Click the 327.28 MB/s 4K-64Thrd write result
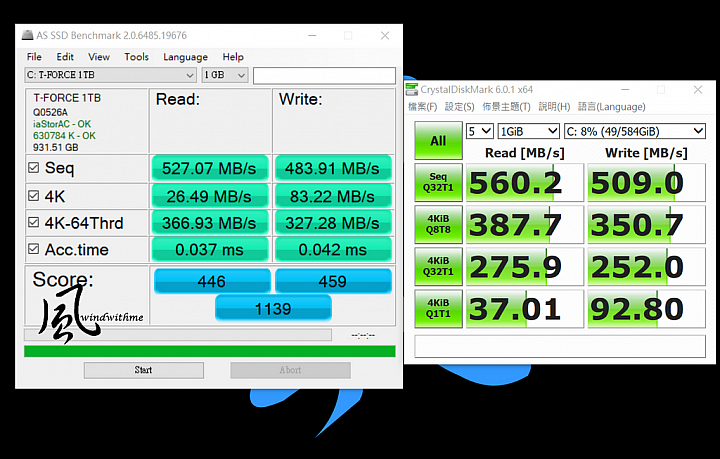 (333, 223)
